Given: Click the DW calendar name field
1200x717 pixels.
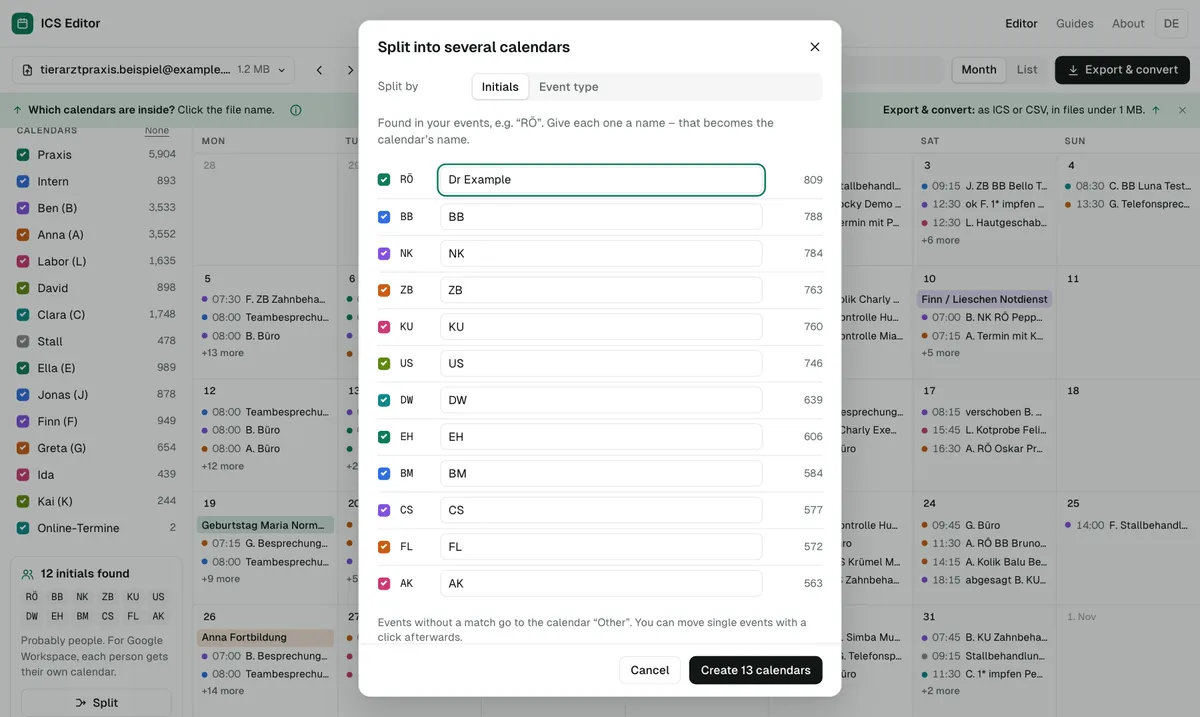Looking at the screenshot, I should pyautogui.click(x=601, y=400).
